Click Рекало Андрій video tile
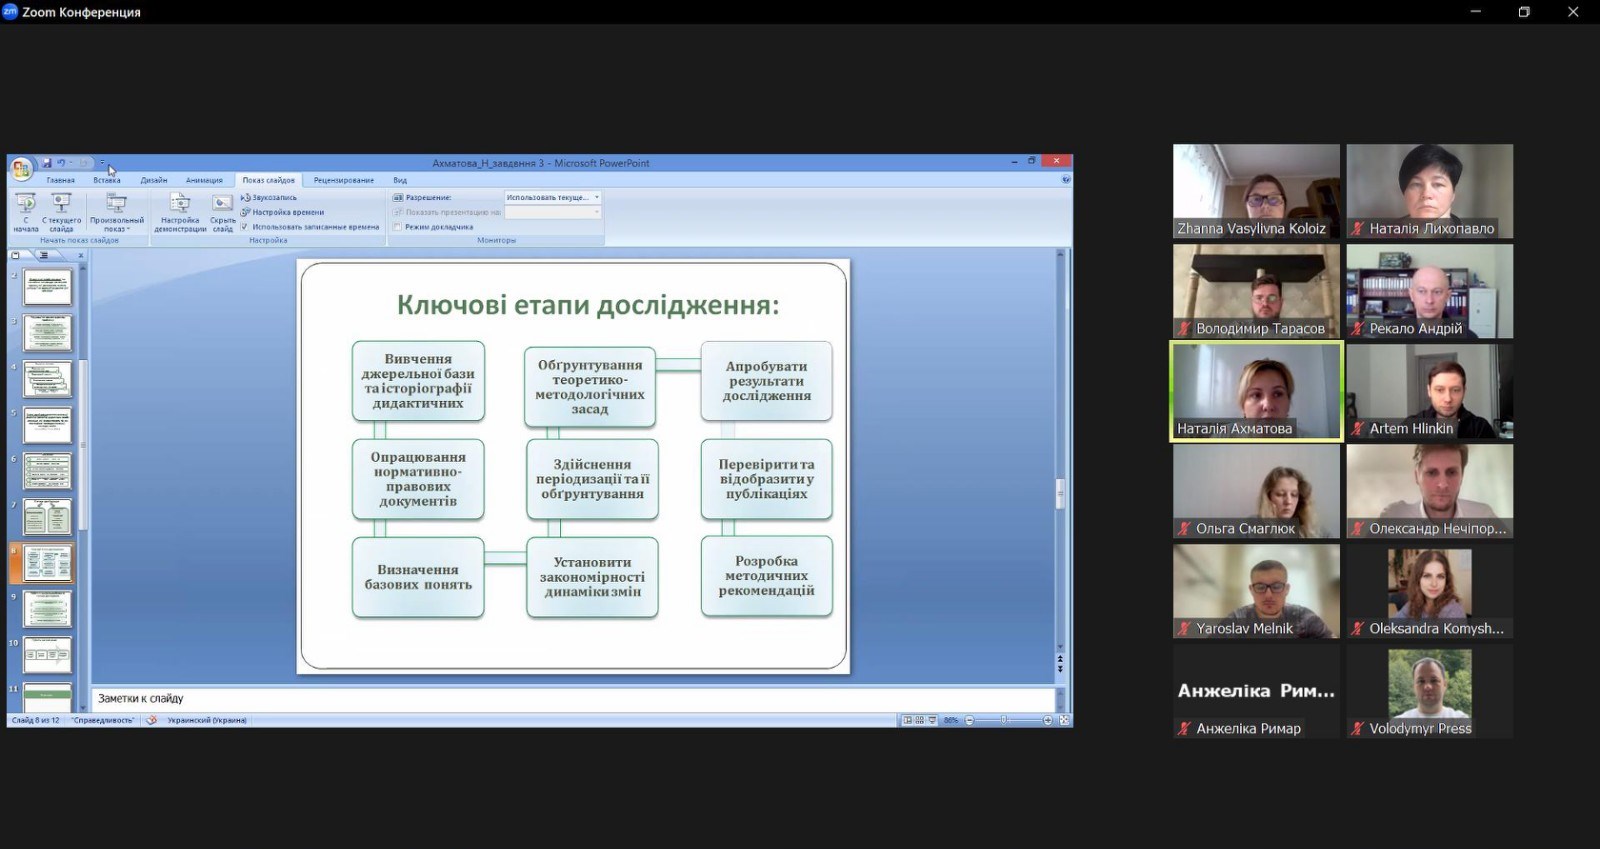Image resolution: width=1600 pixels, height=849 pixels. tap(1430, 291)
